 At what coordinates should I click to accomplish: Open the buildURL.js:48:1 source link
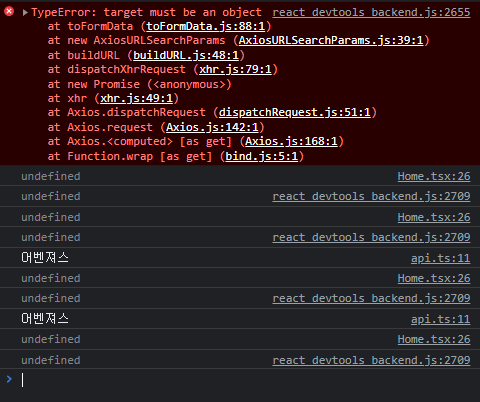(186, 55)
